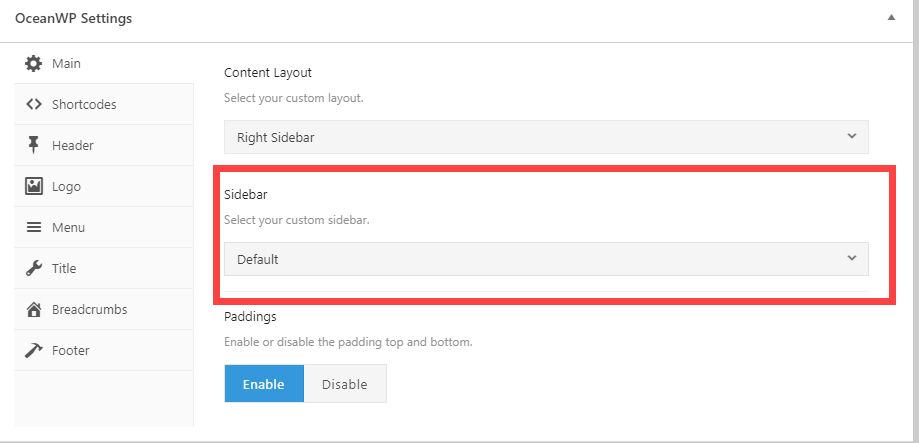This screenshot has height=443, width=919.
Task: Enable paddings with the Enable button
Action: 264,384
